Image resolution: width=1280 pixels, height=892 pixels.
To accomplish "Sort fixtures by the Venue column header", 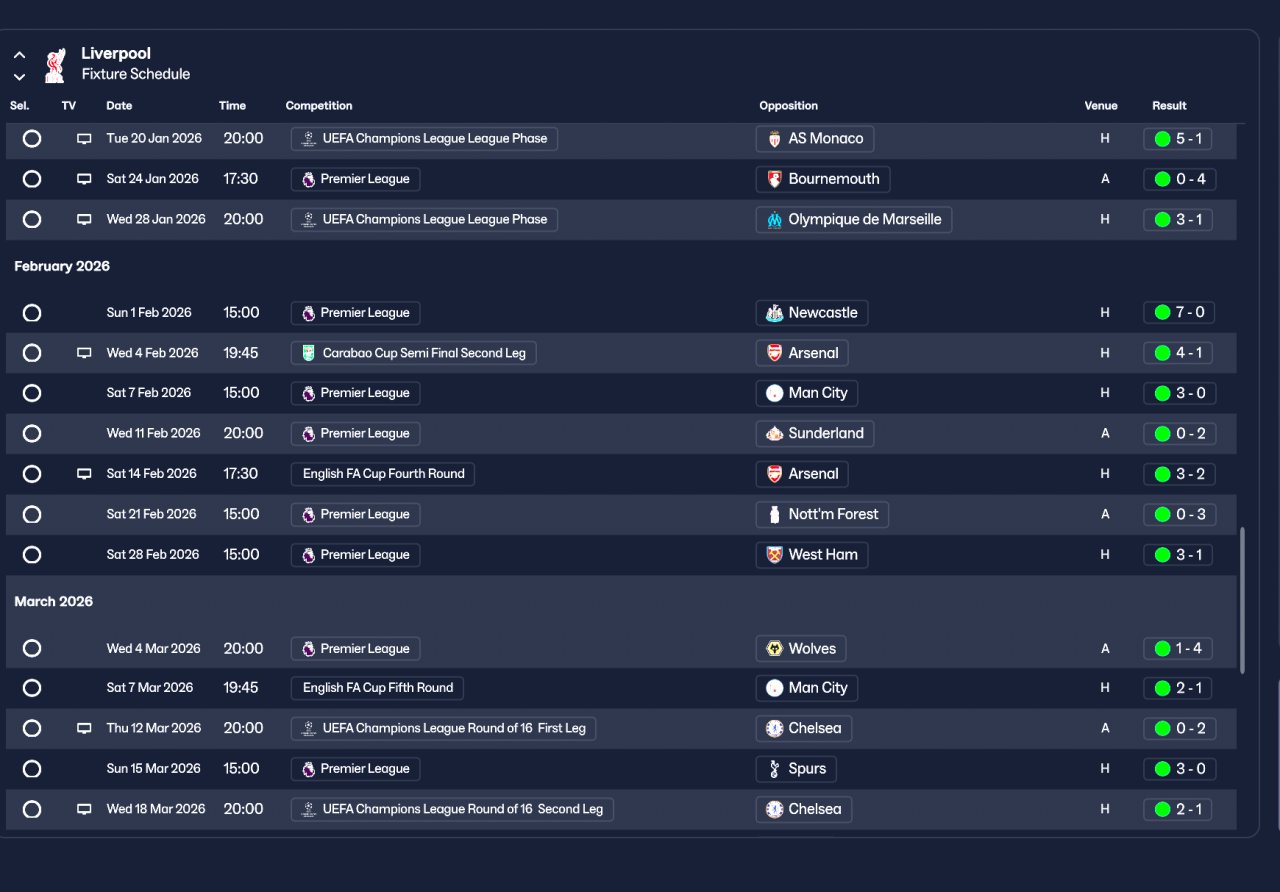I will point(1101,106).
